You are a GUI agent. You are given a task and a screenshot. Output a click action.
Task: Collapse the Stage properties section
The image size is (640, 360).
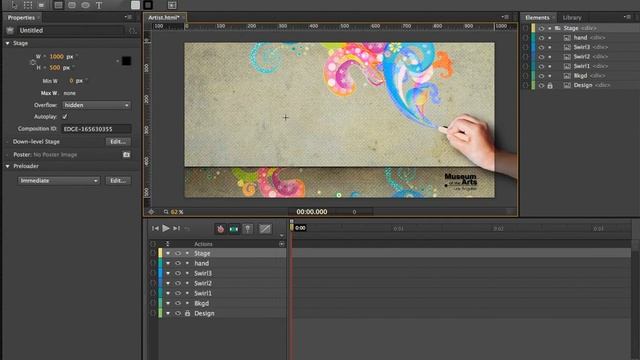click(x=7, y=43)
